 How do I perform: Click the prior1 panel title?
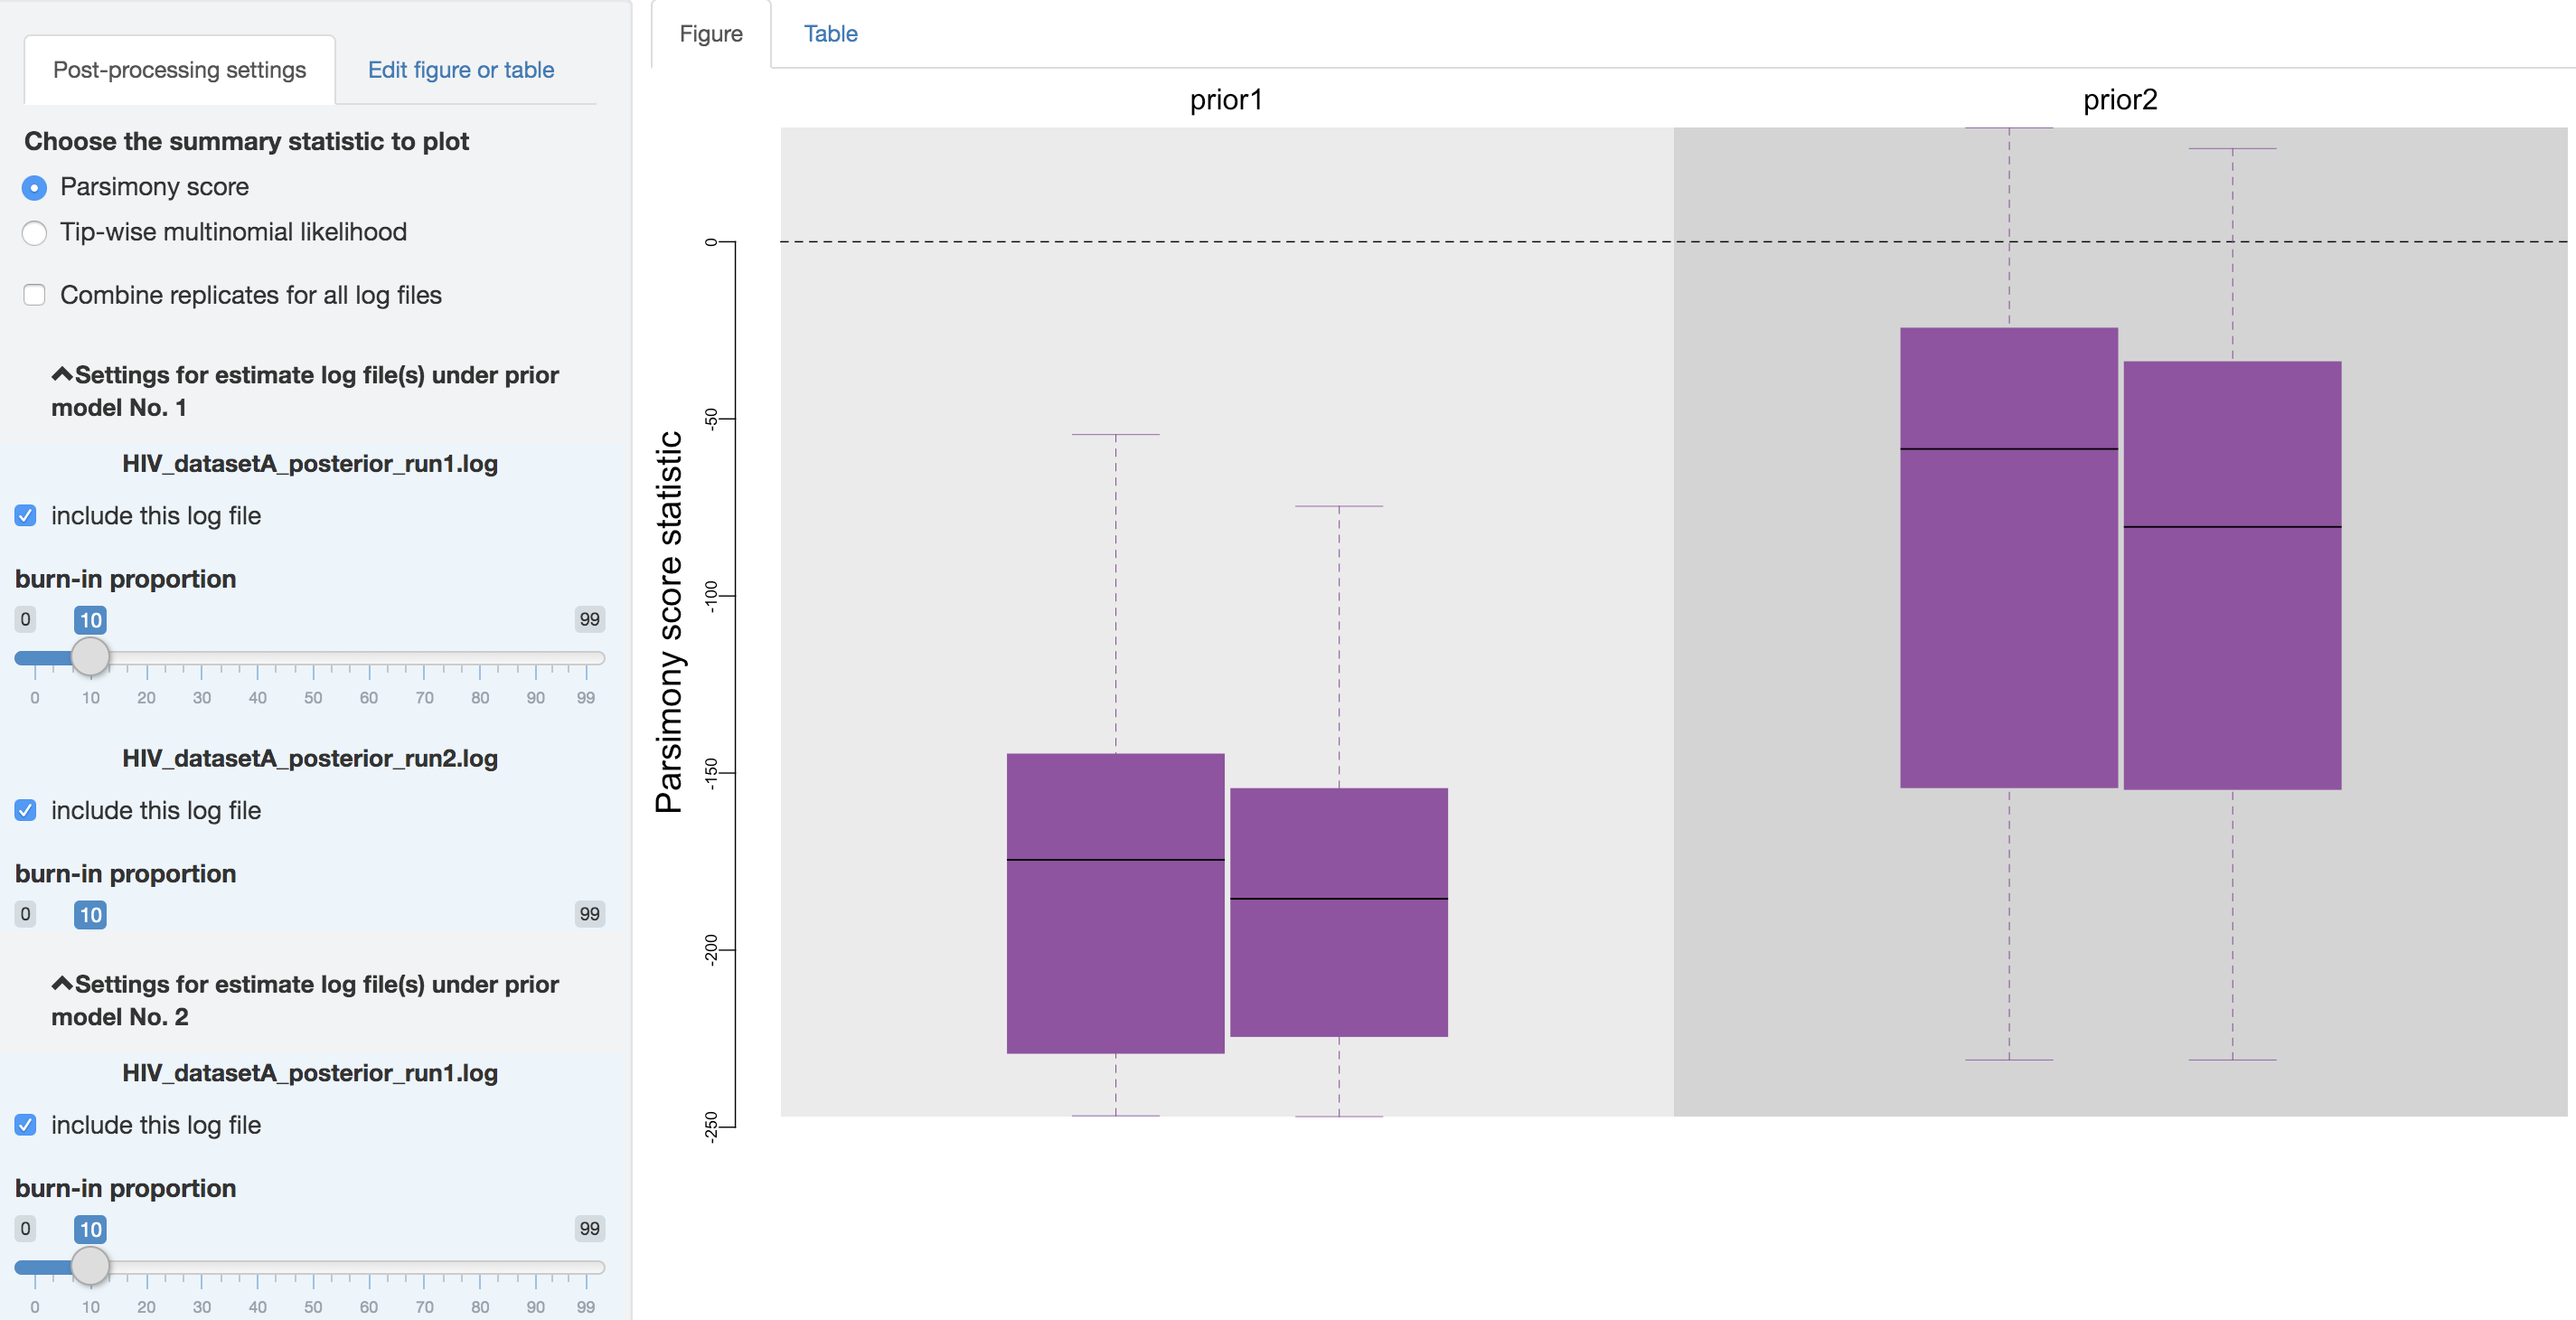tap(1226, 100)
